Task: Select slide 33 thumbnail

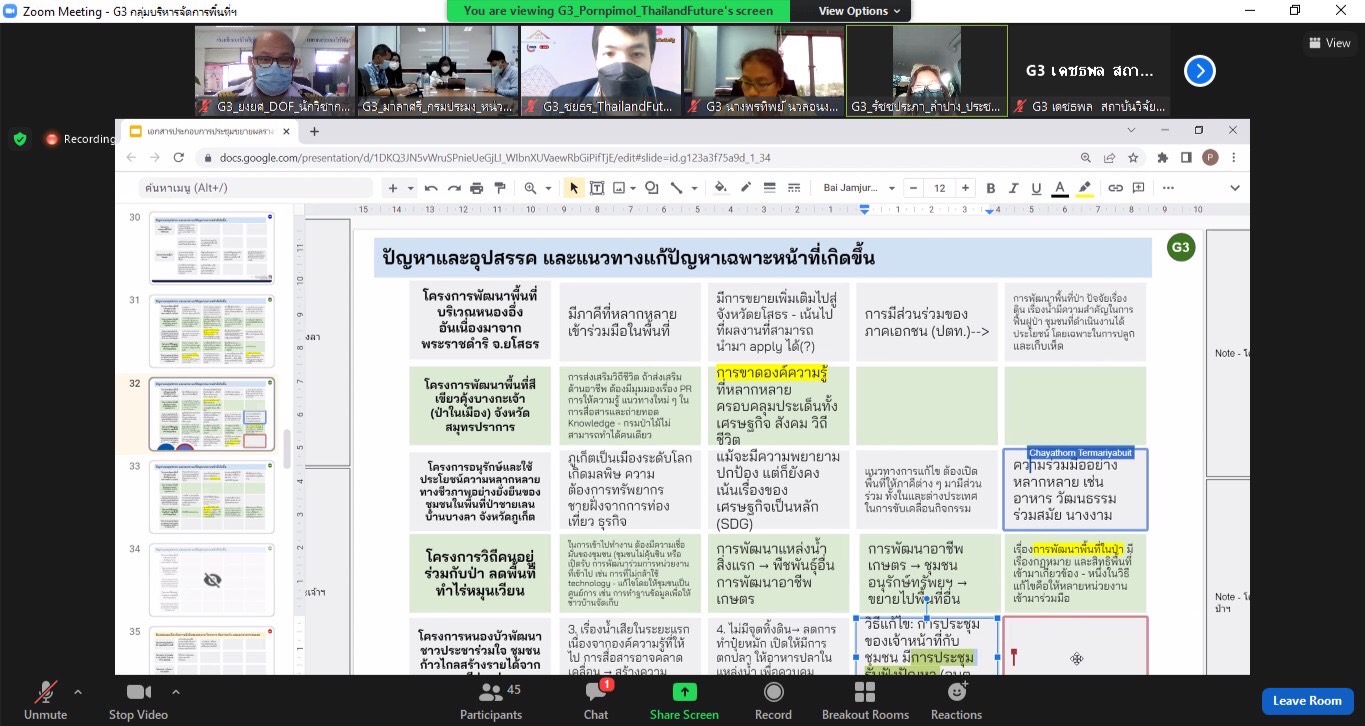Action: pyautogui.click(x=211, y=496)
